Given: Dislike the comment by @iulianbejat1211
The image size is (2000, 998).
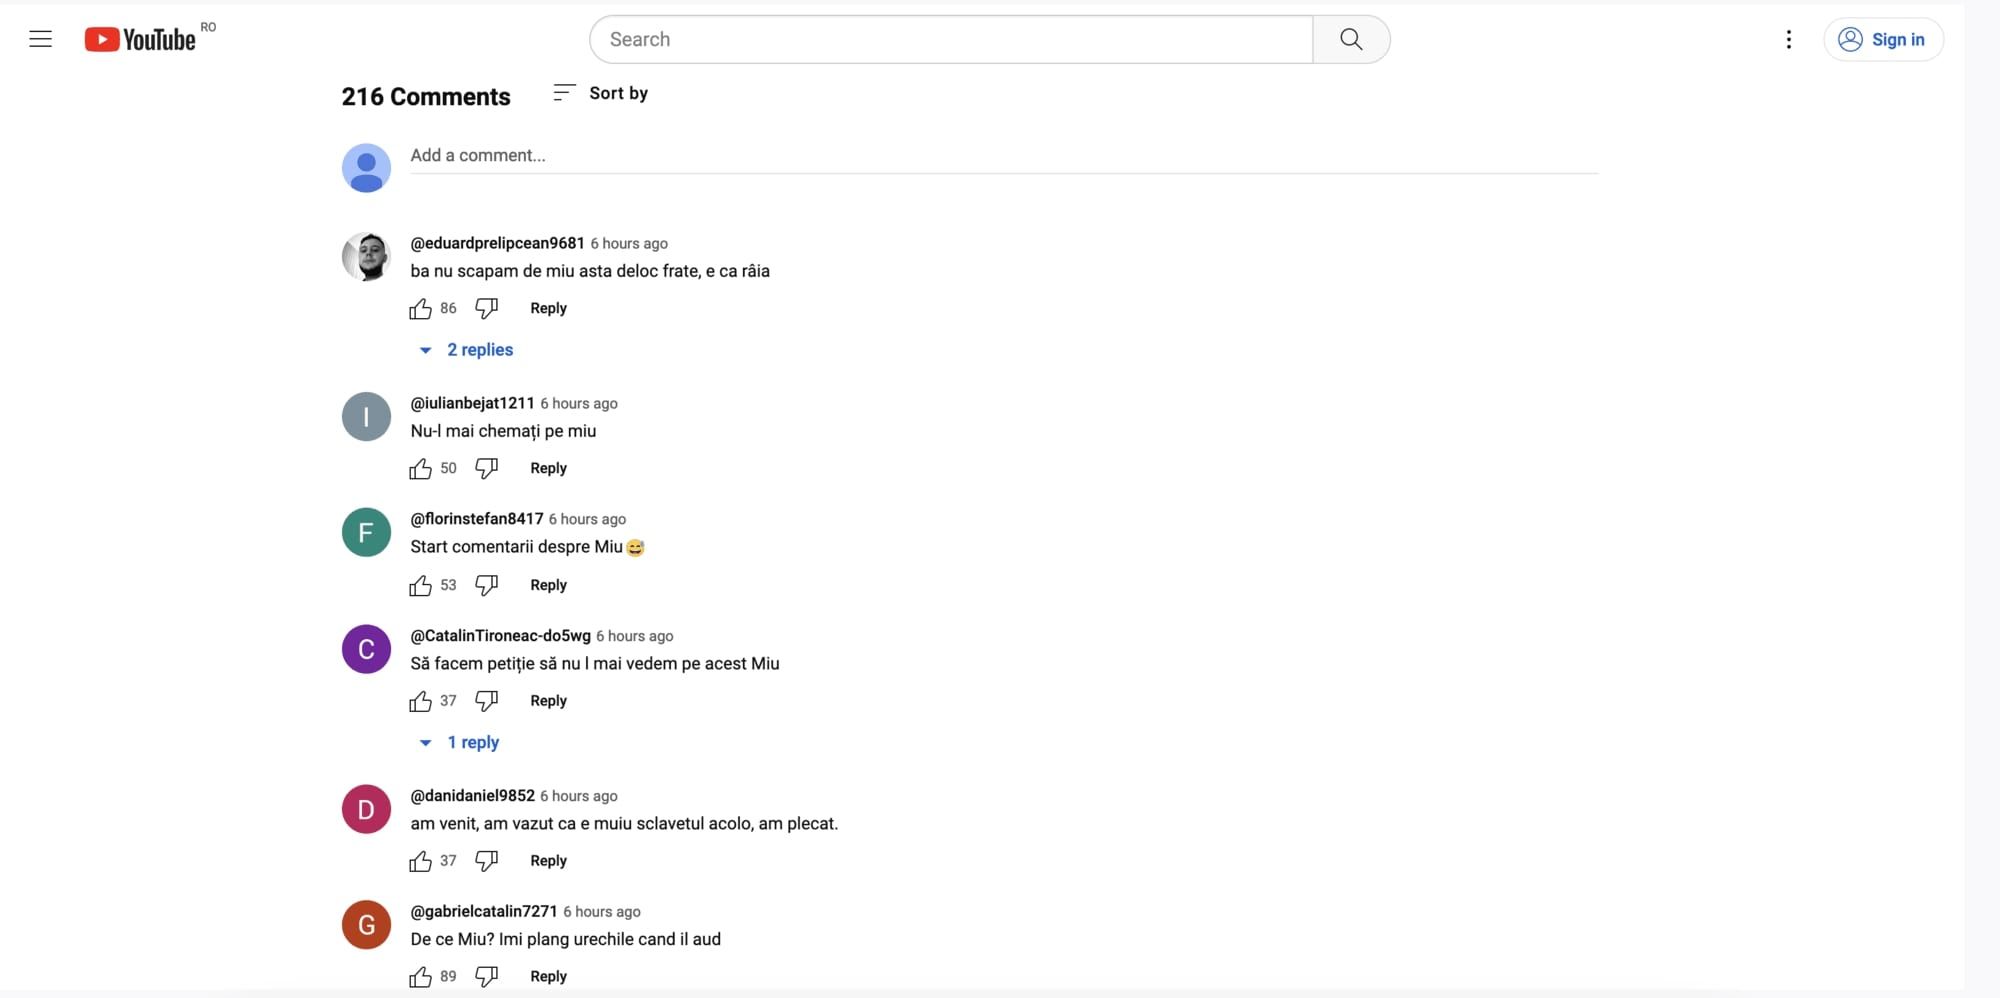Looking at the screenshot, I should click(487, 468).
